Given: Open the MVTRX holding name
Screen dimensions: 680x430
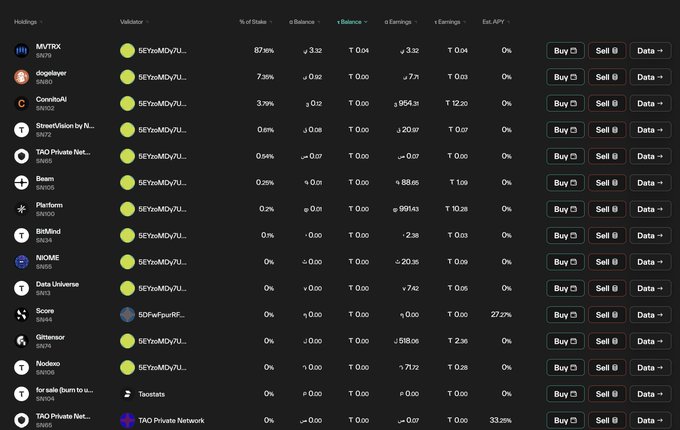Looking at the screenshot, I should click(48, 47).
